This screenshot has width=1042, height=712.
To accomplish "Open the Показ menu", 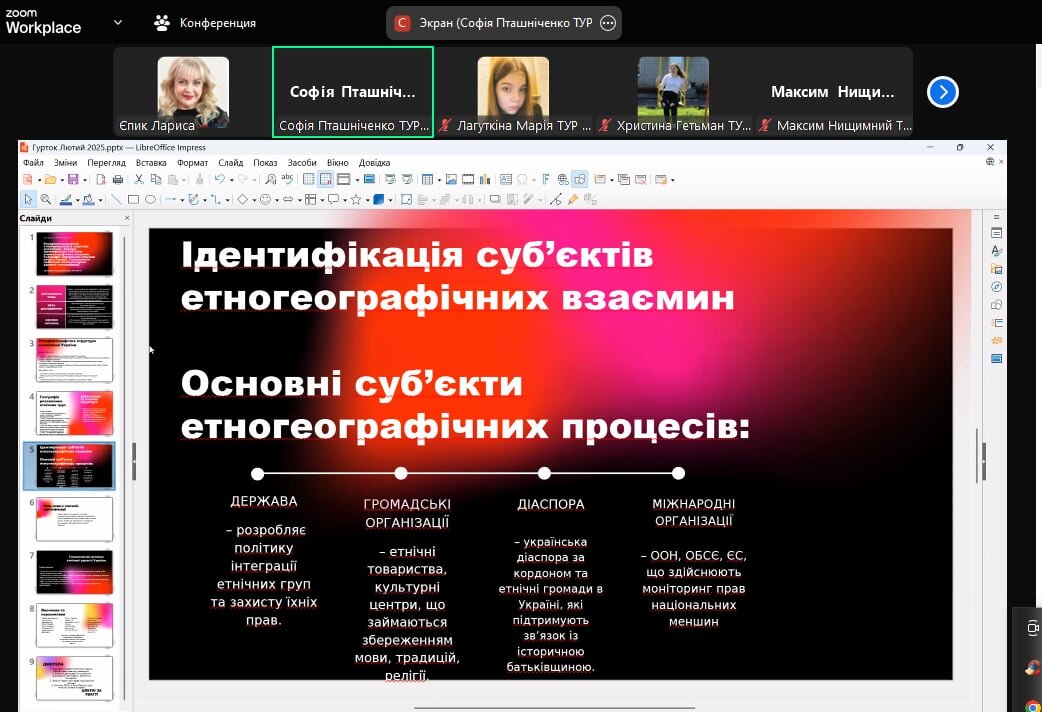I will click(265, 162).
